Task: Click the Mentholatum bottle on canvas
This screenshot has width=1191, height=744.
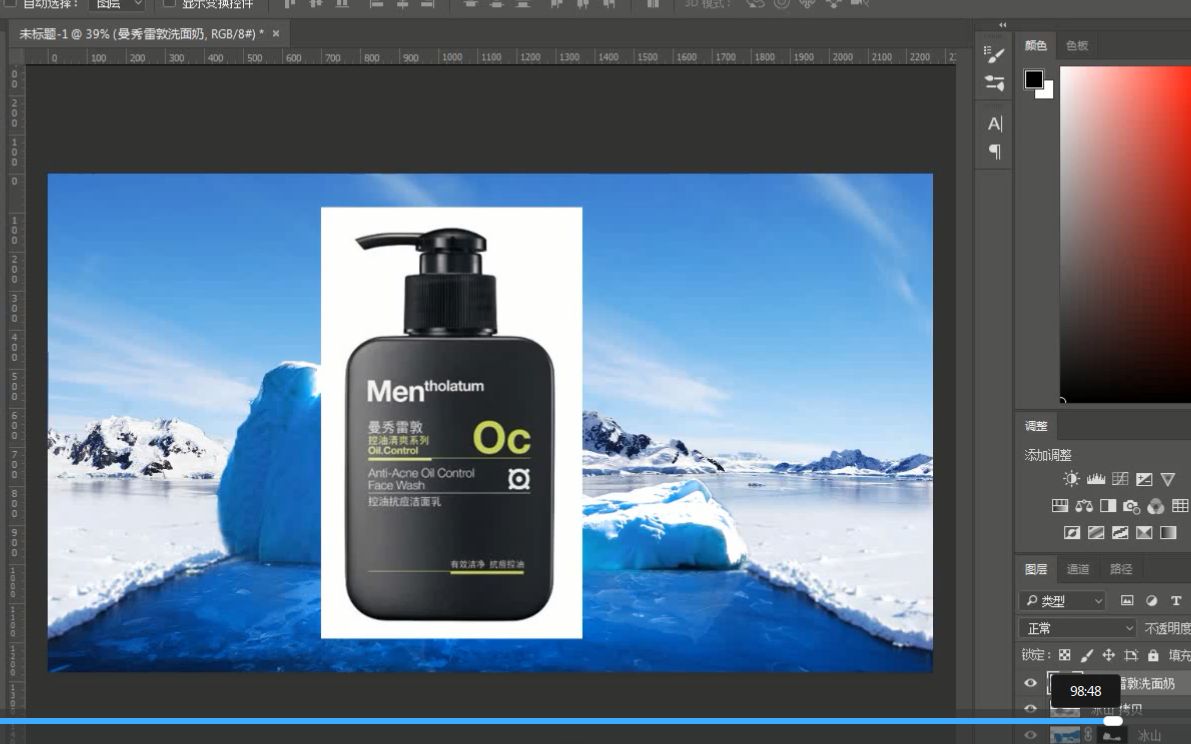Action: [x=450, y=425]
